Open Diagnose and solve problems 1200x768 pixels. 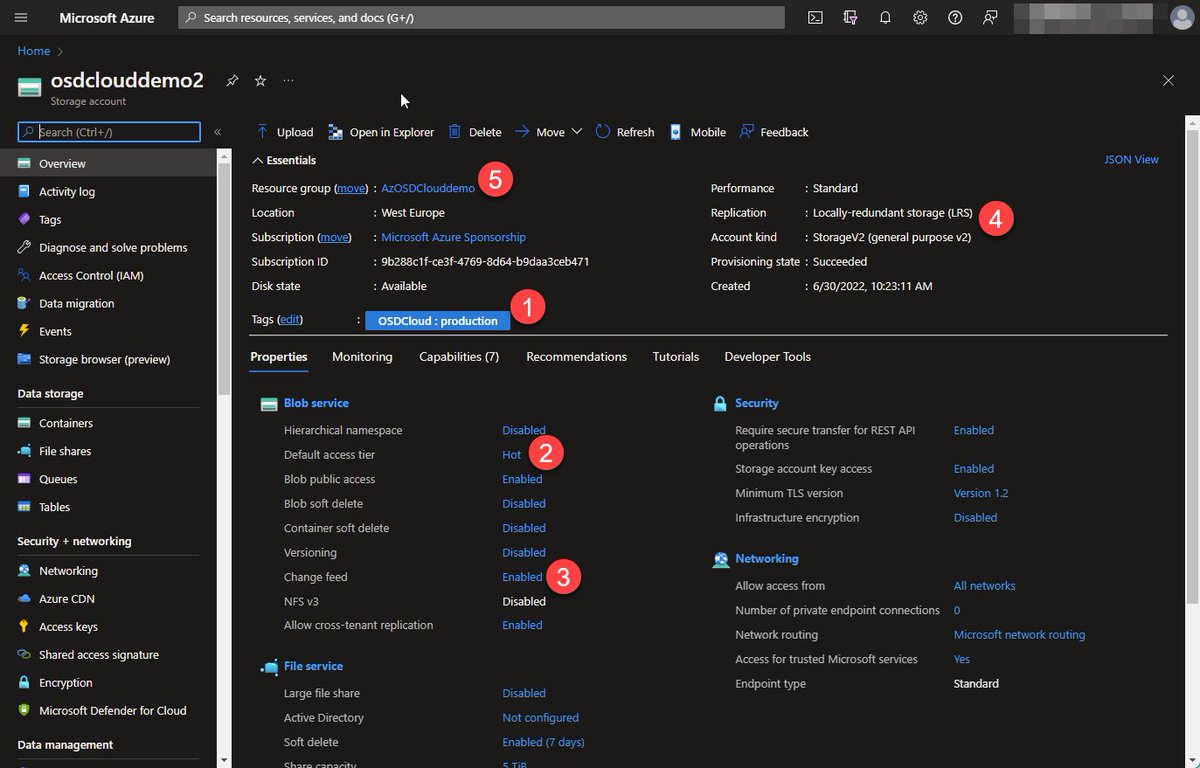tap(113, 247)
